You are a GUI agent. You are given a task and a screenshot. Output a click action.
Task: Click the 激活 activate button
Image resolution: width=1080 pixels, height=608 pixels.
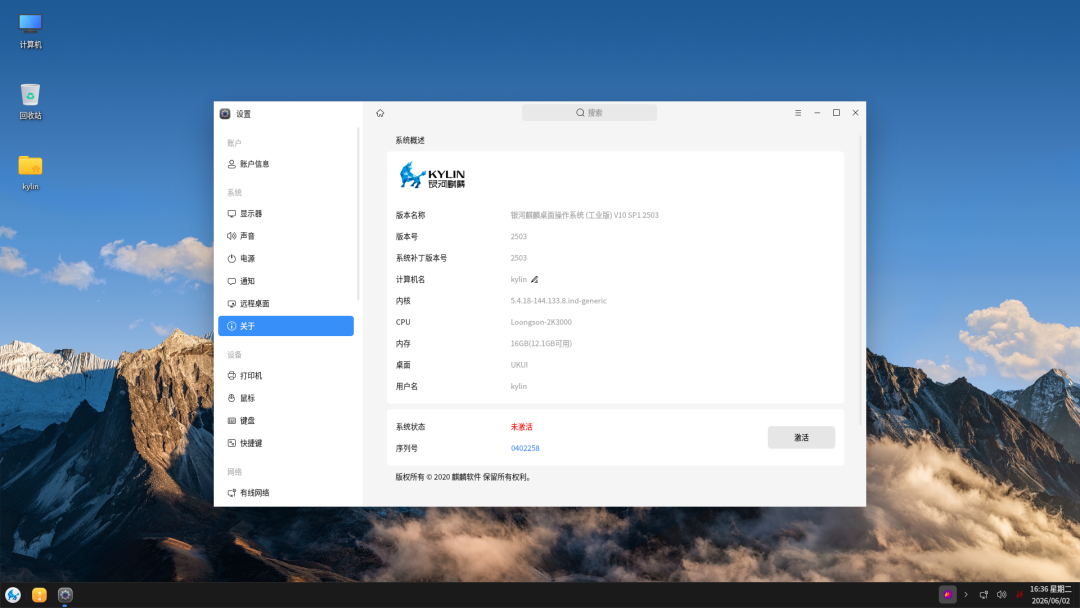801,437
